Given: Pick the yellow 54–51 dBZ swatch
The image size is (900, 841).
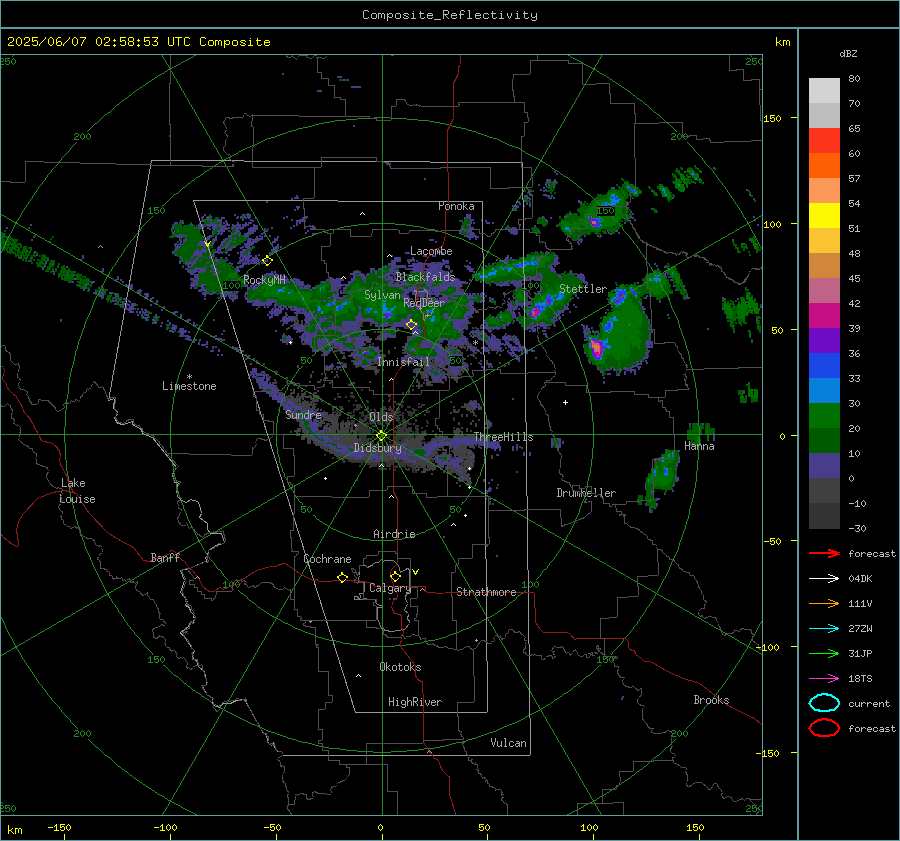Looking at the screenshot, I should coord(824,216).
